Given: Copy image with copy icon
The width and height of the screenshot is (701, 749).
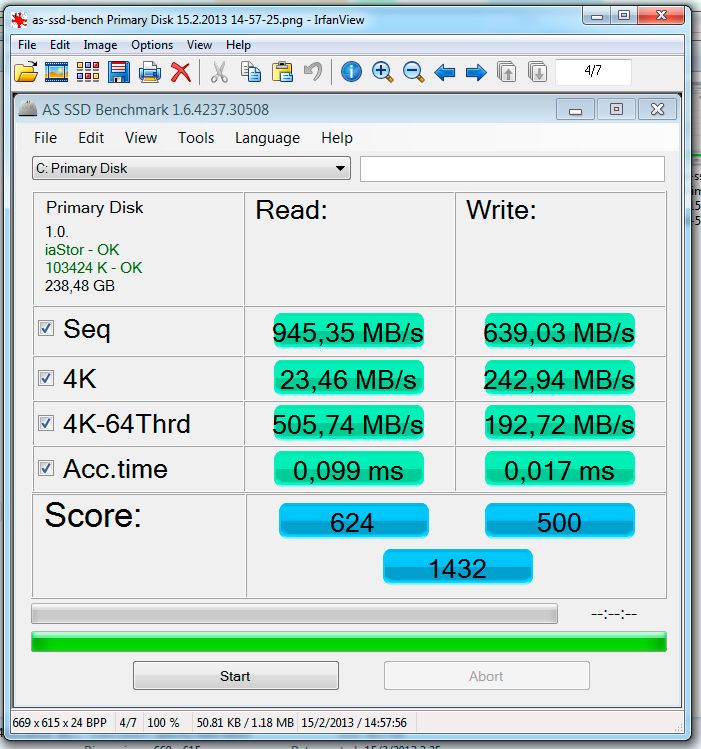Looking at the screenshot, I should coord(251,72).
